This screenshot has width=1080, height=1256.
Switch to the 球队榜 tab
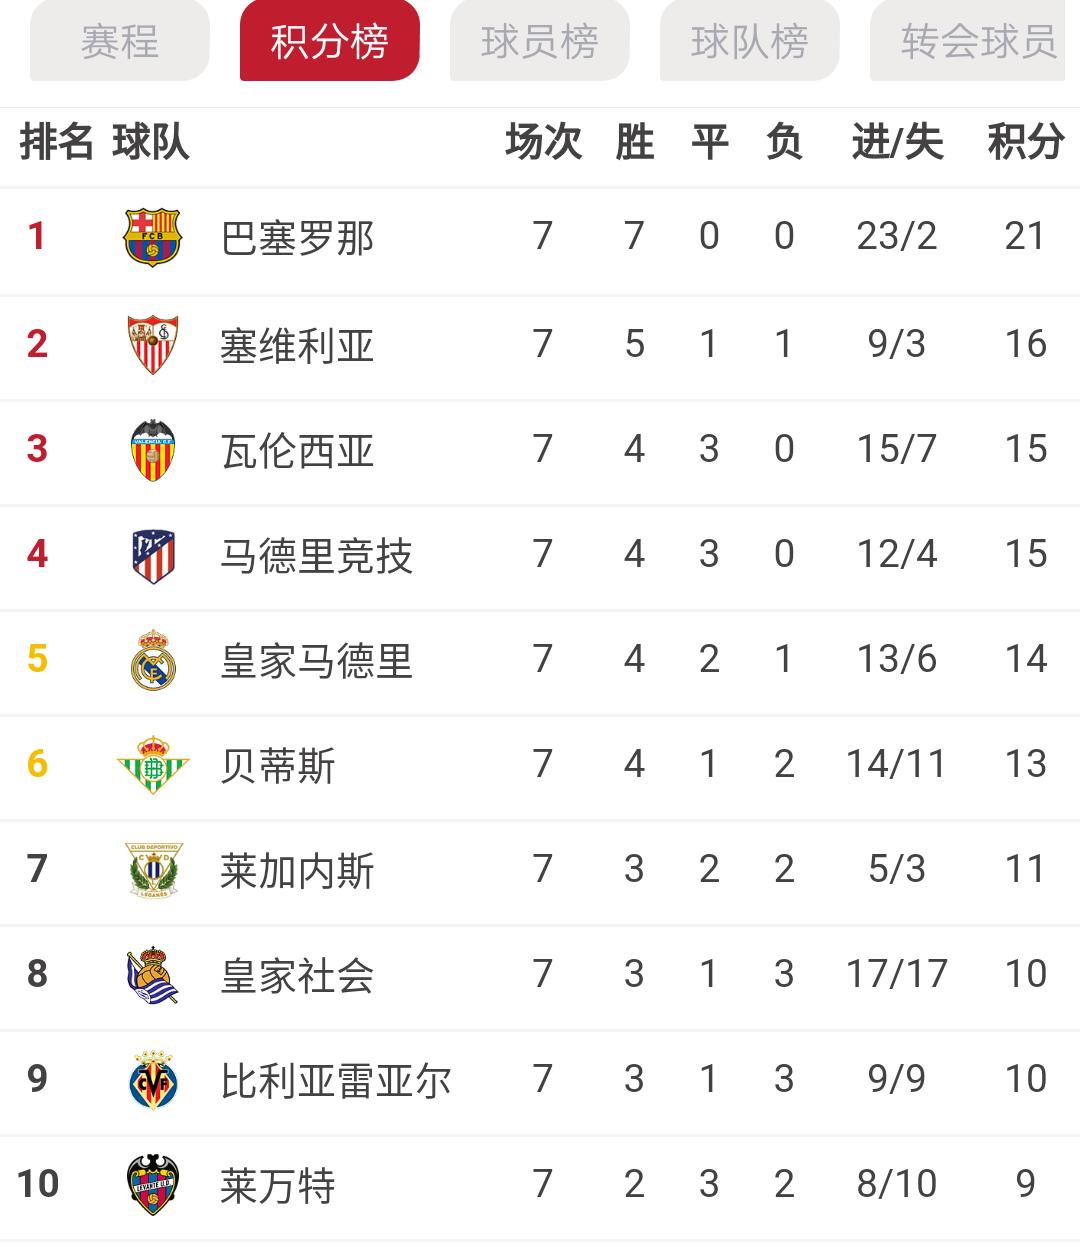click(750, 43)
